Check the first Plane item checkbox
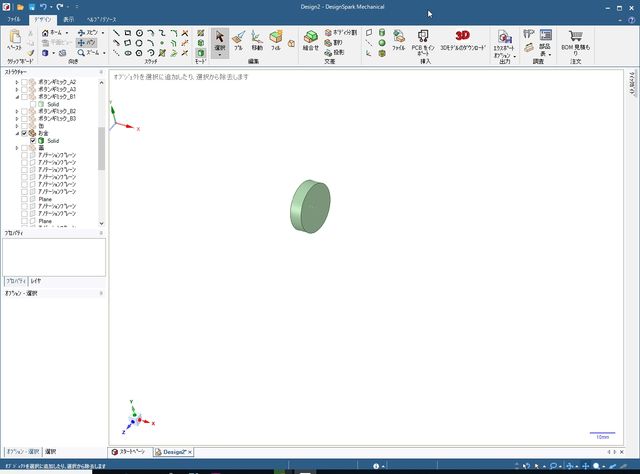 (24, 199)
